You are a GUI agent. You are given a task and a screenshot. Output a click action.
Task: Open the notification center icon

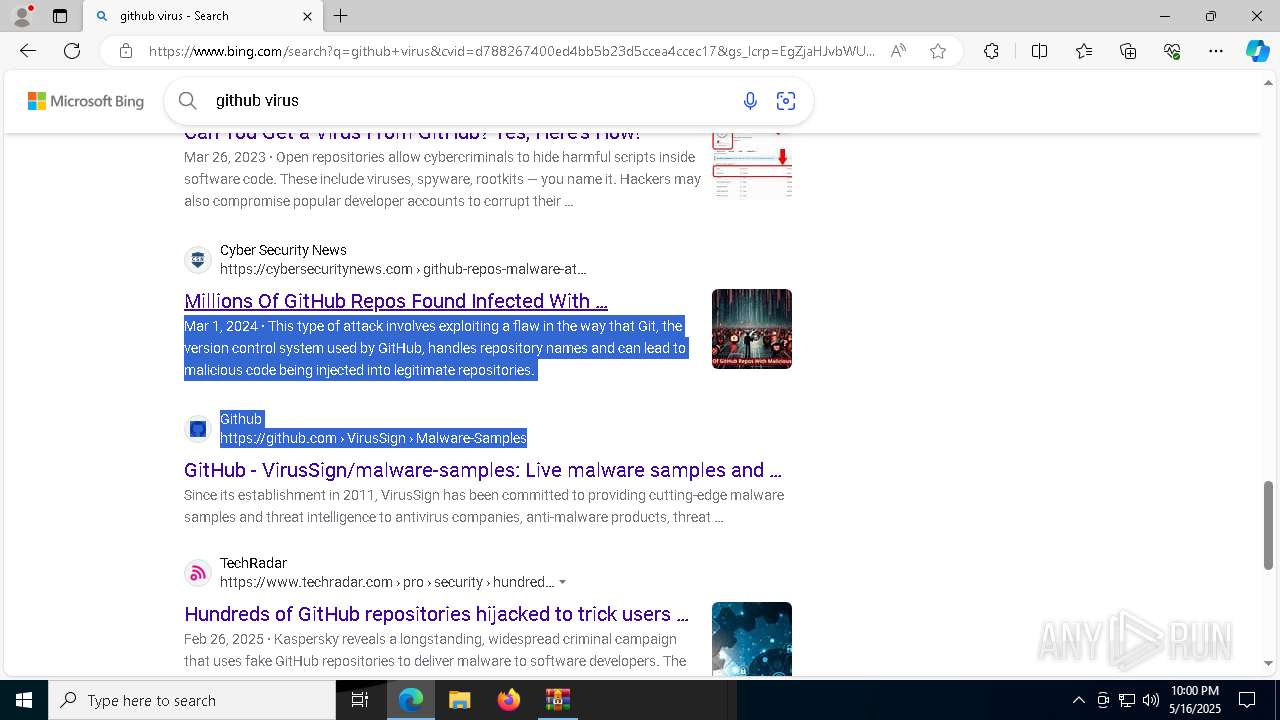(x=1247, y=700)
